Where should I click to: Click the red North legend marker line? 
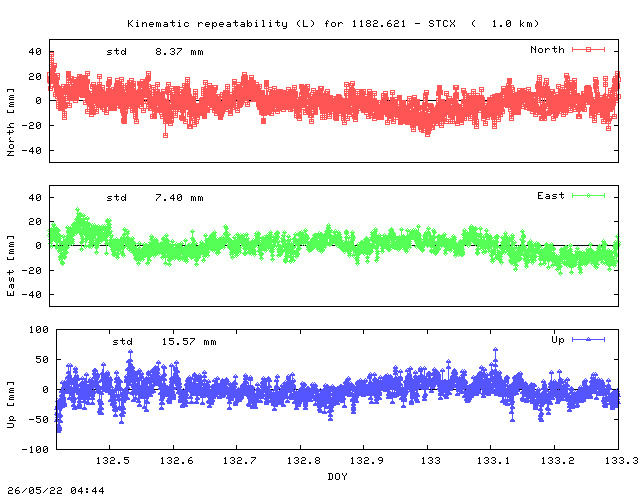tap(588, 49)
